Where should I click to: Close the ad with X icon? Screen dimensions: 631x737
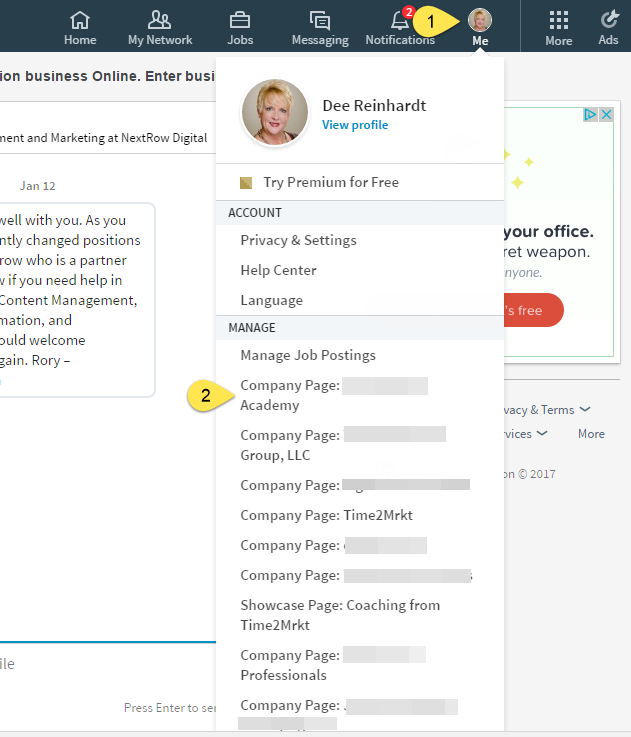(607, 114)
